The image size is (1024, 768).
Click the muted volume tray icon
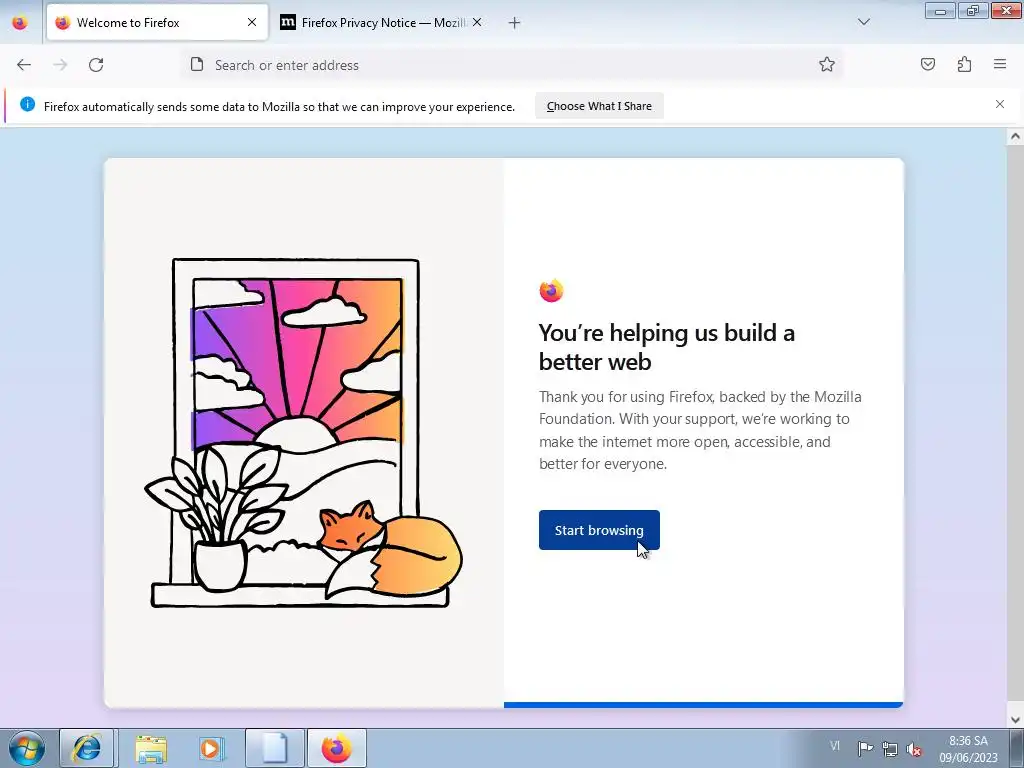(914, 749)
